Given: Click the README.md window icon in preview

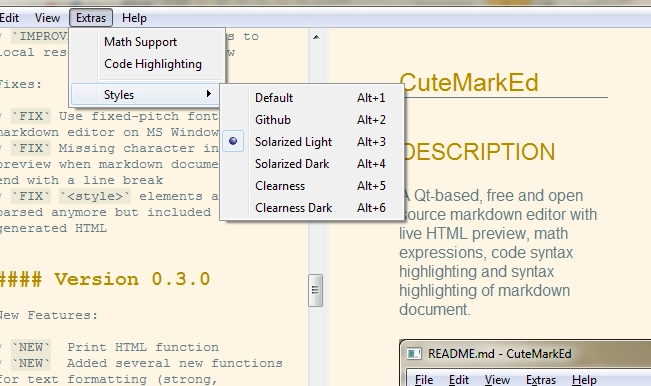Looking at the screenshot, I should [x=414, y=354].
